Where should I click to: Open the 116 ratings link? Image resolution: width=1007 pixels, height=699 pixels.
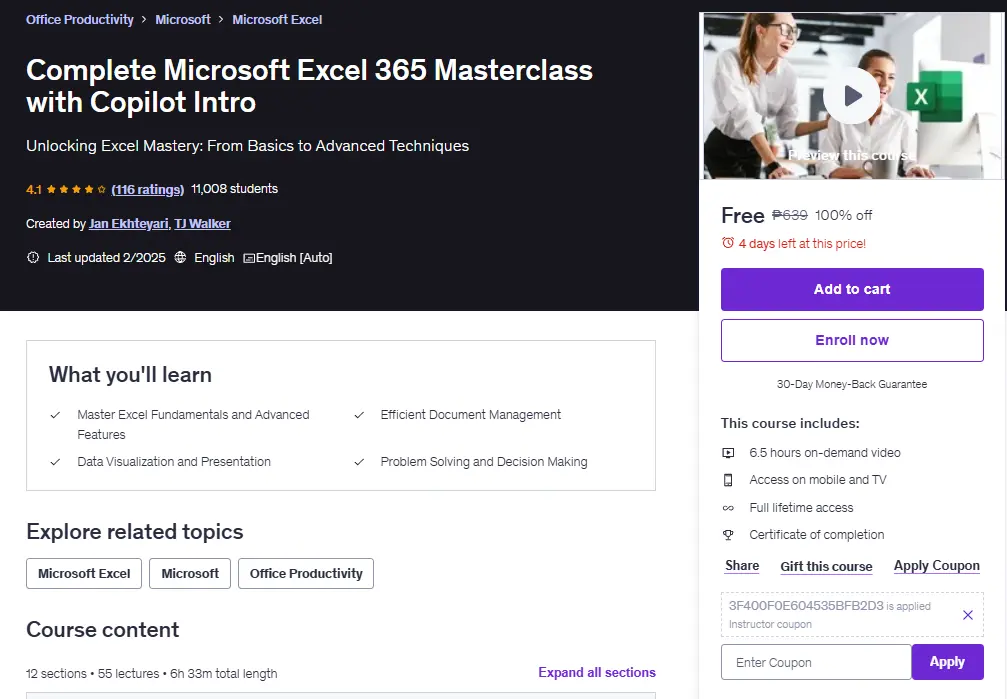pos(148,190)
